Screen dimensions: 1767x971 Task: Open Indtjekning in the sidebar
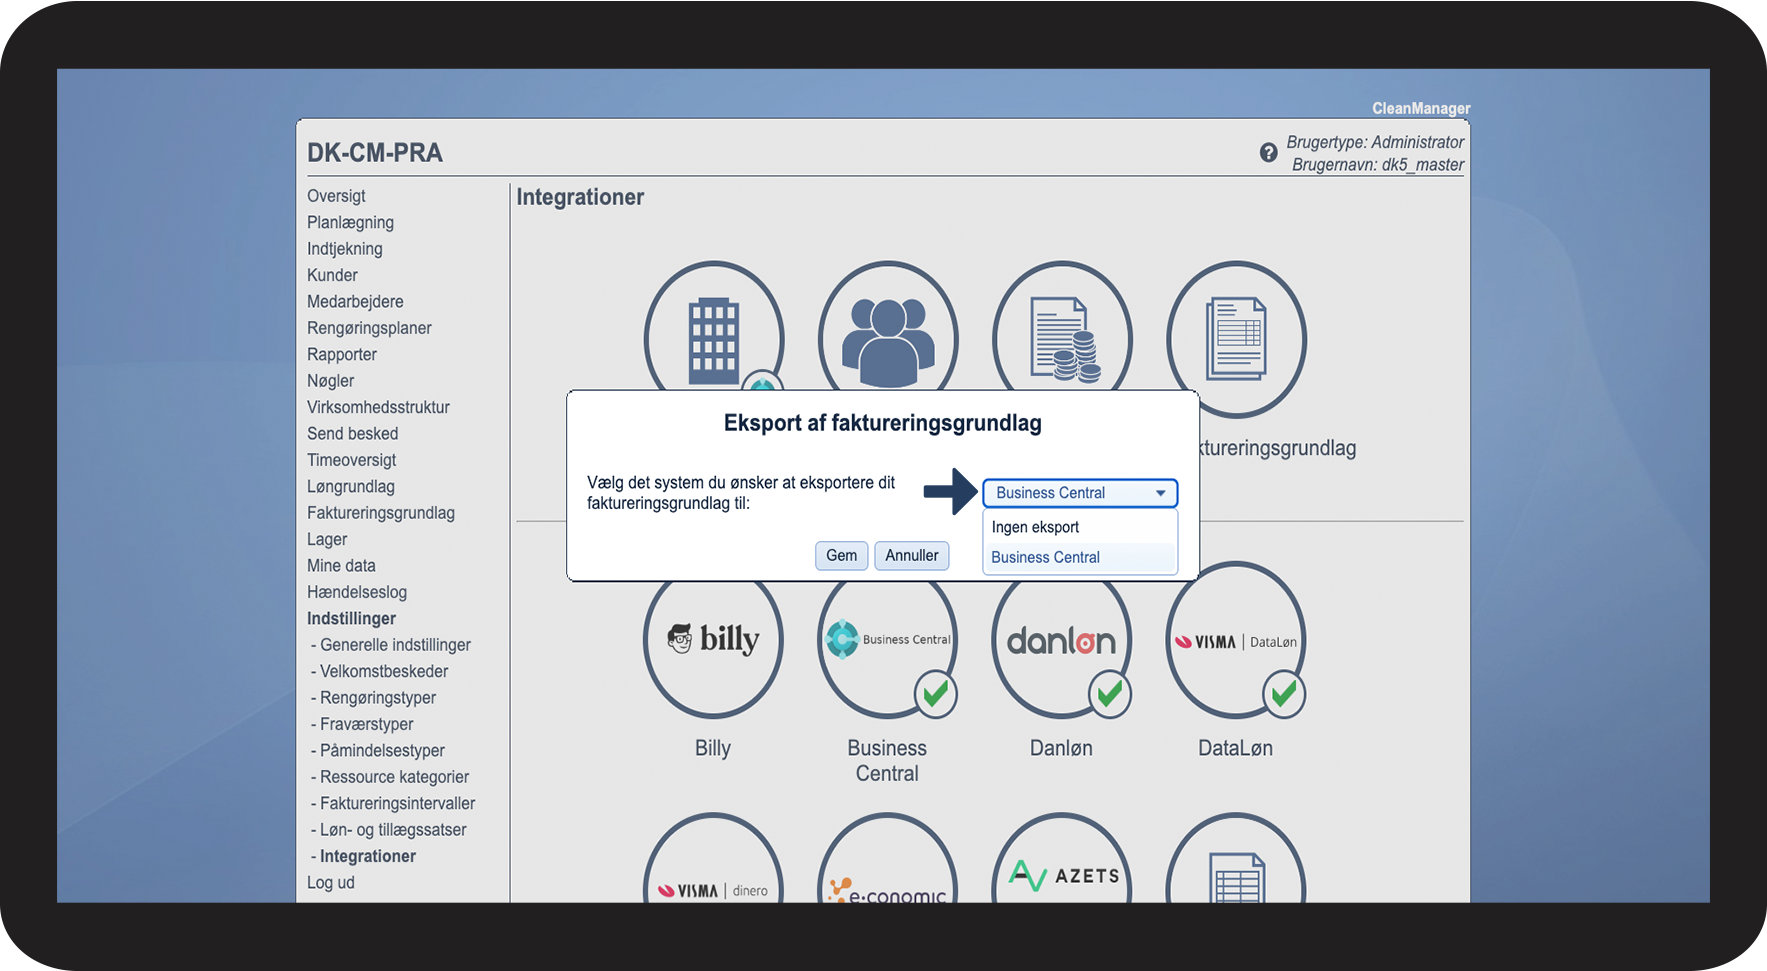click(345, 249)
